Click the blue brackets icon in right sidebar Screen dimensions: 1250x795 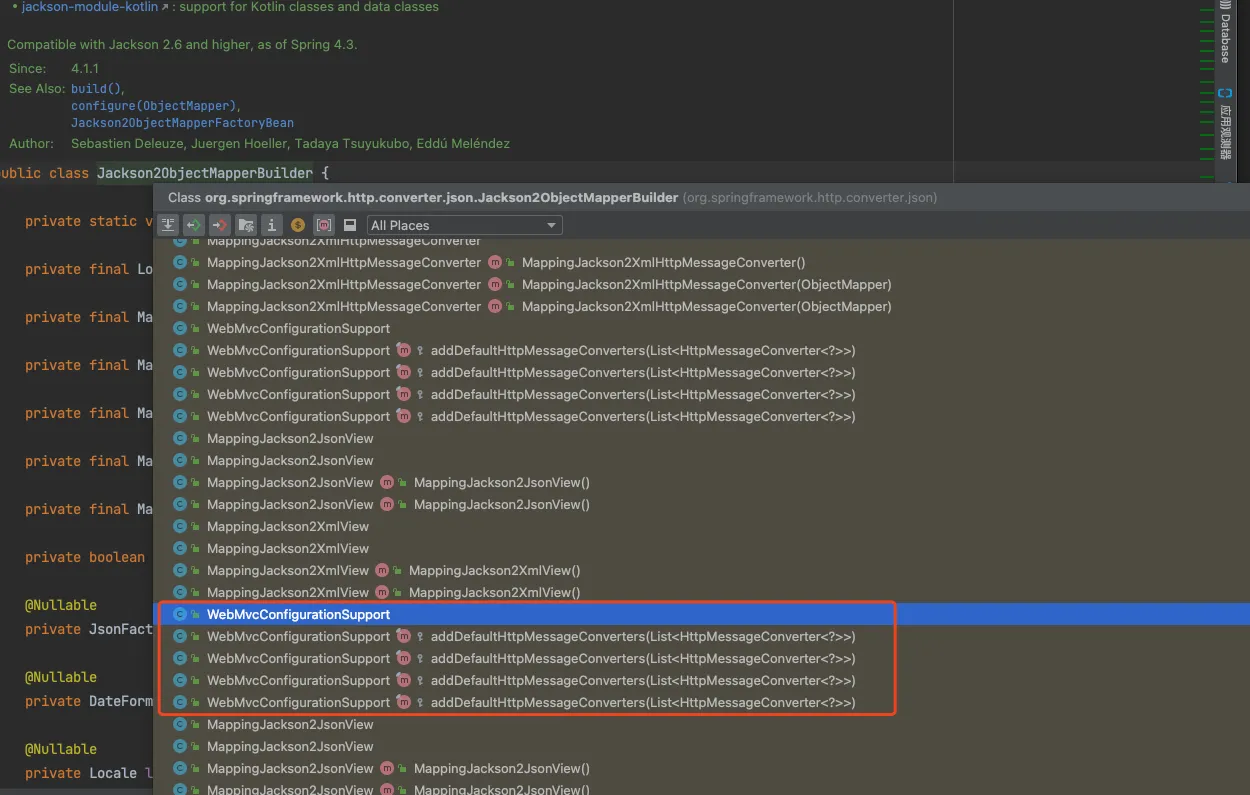click(1224, 93)
